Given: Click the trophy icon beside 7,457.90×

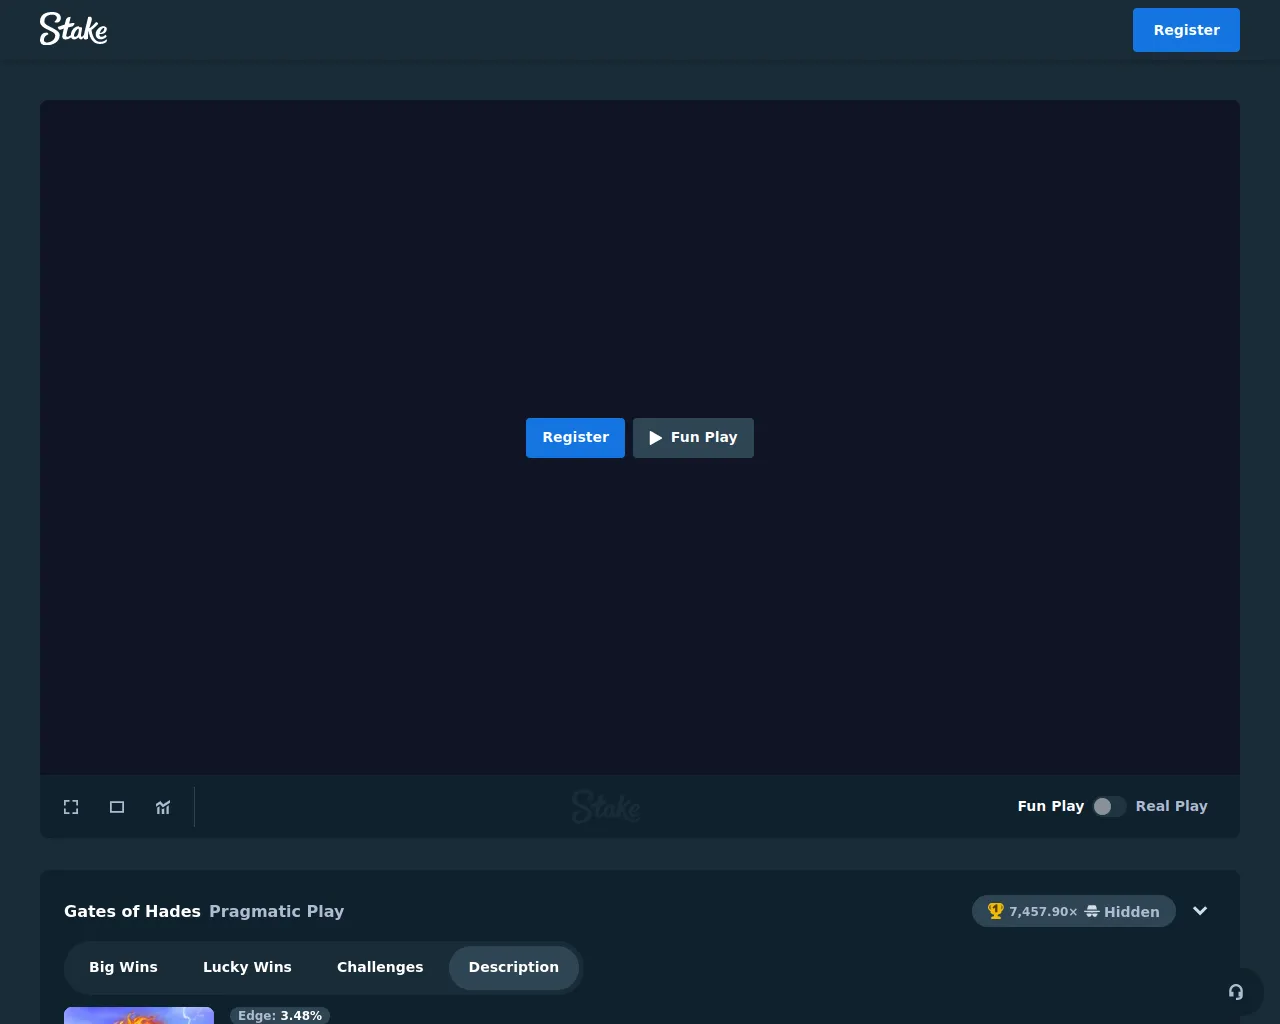Looking at the screenshot, I should click(995, 911).
